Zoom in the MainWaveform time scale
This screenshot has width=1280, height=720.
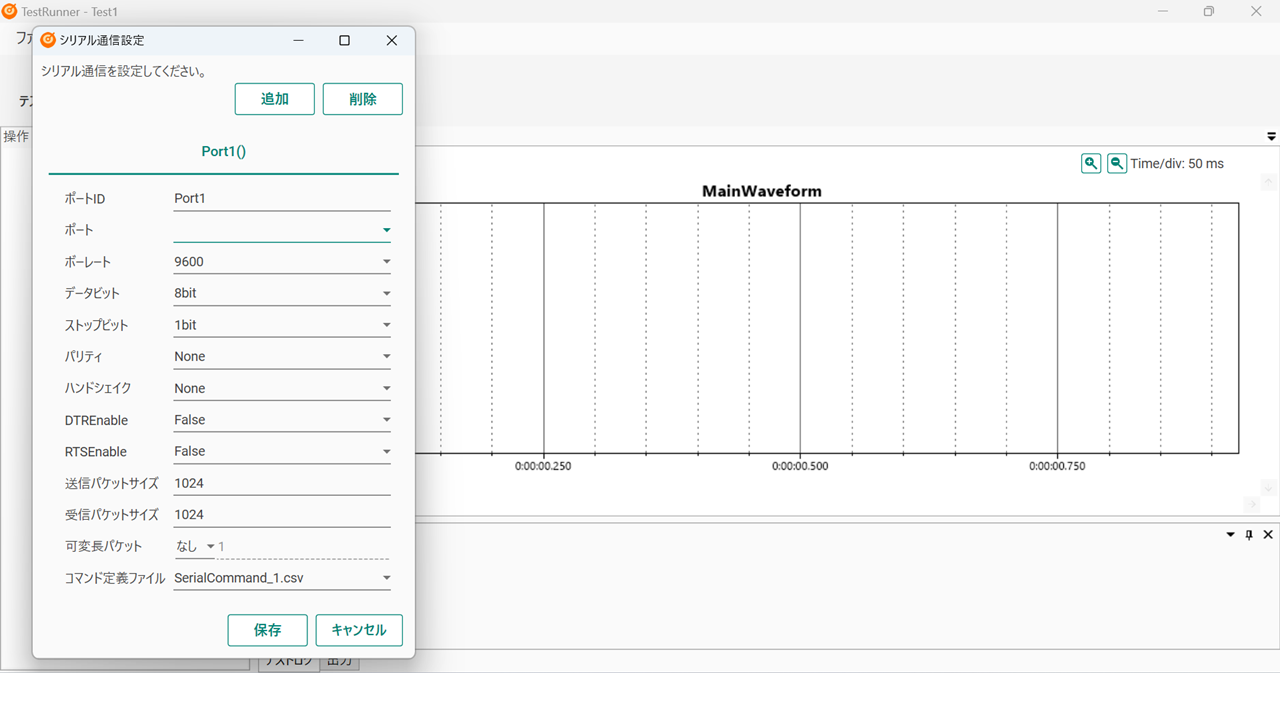click(x=1091, y=163)
